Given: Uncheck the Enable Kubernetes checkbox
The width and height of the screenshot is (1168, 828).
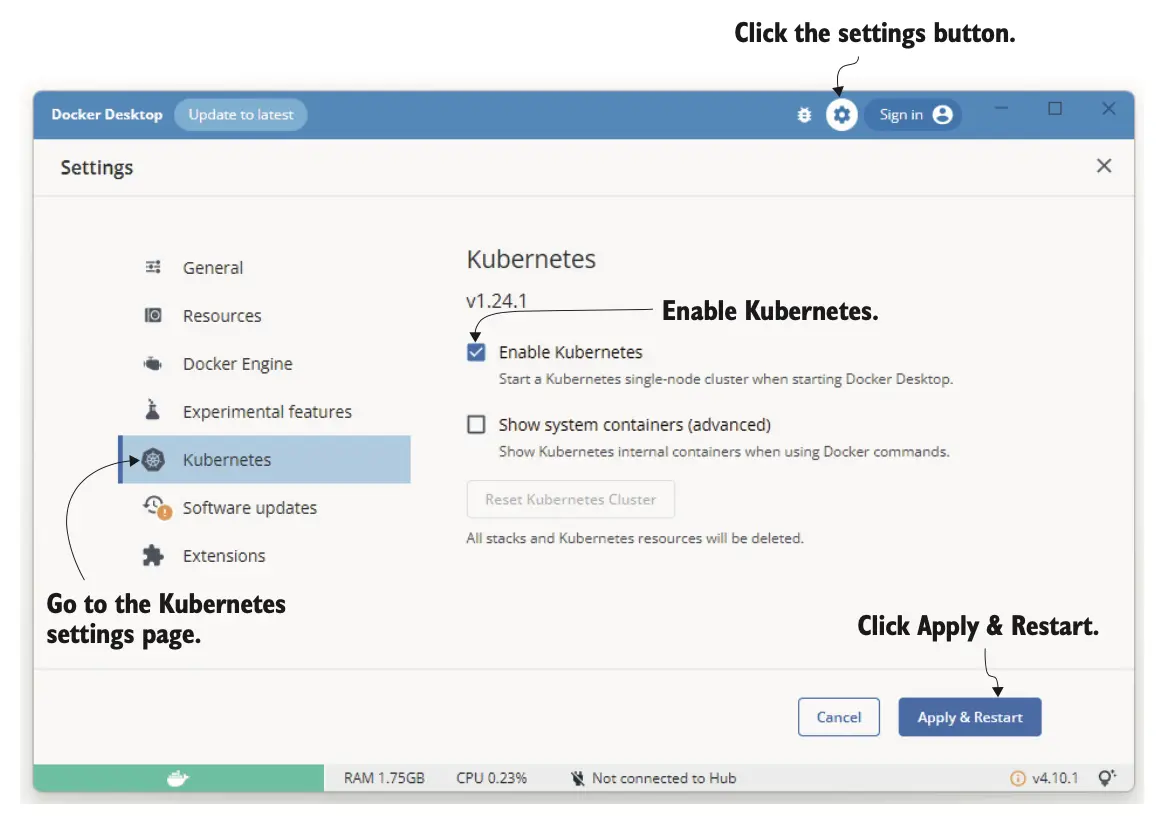Looking at the screenshot, I should pyautogui.click(x=477, y=352).
